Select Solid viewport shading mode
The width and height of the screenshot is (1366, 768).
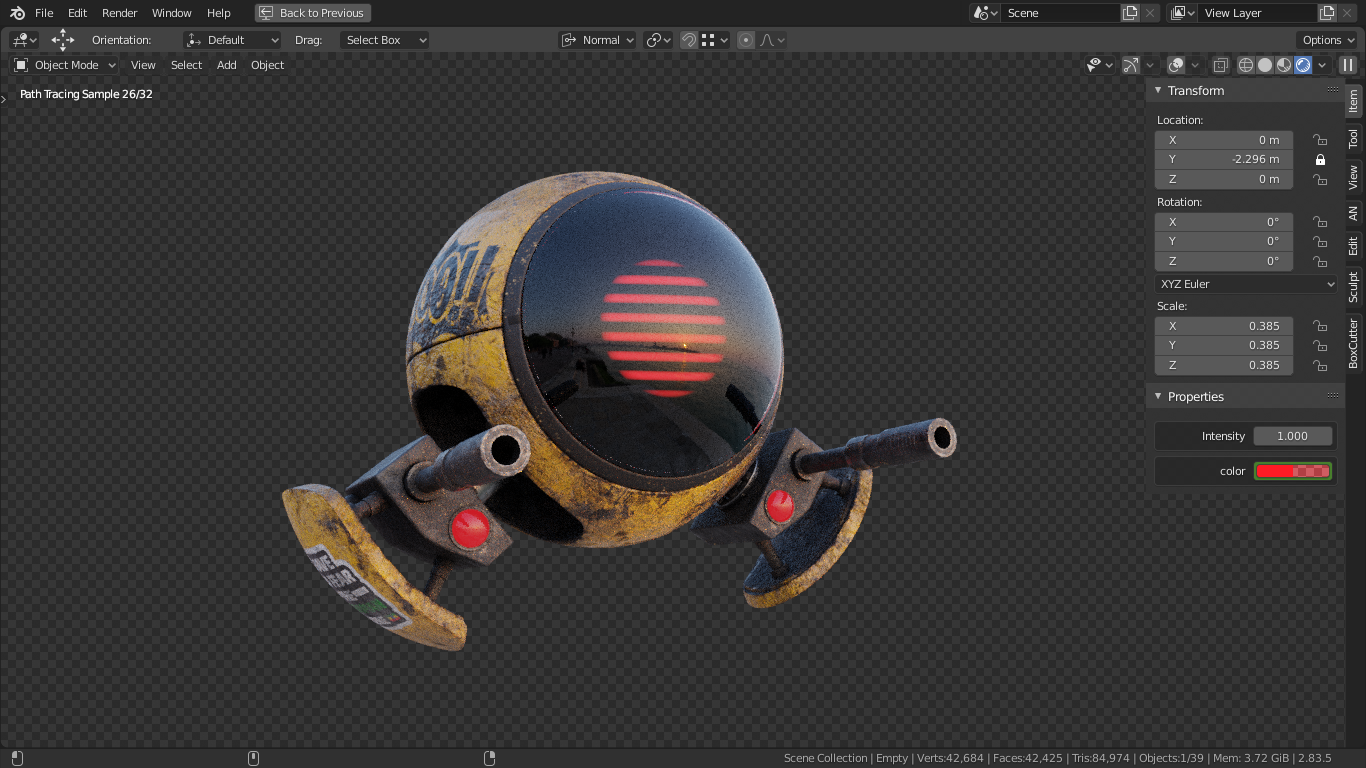(1263, 65)
